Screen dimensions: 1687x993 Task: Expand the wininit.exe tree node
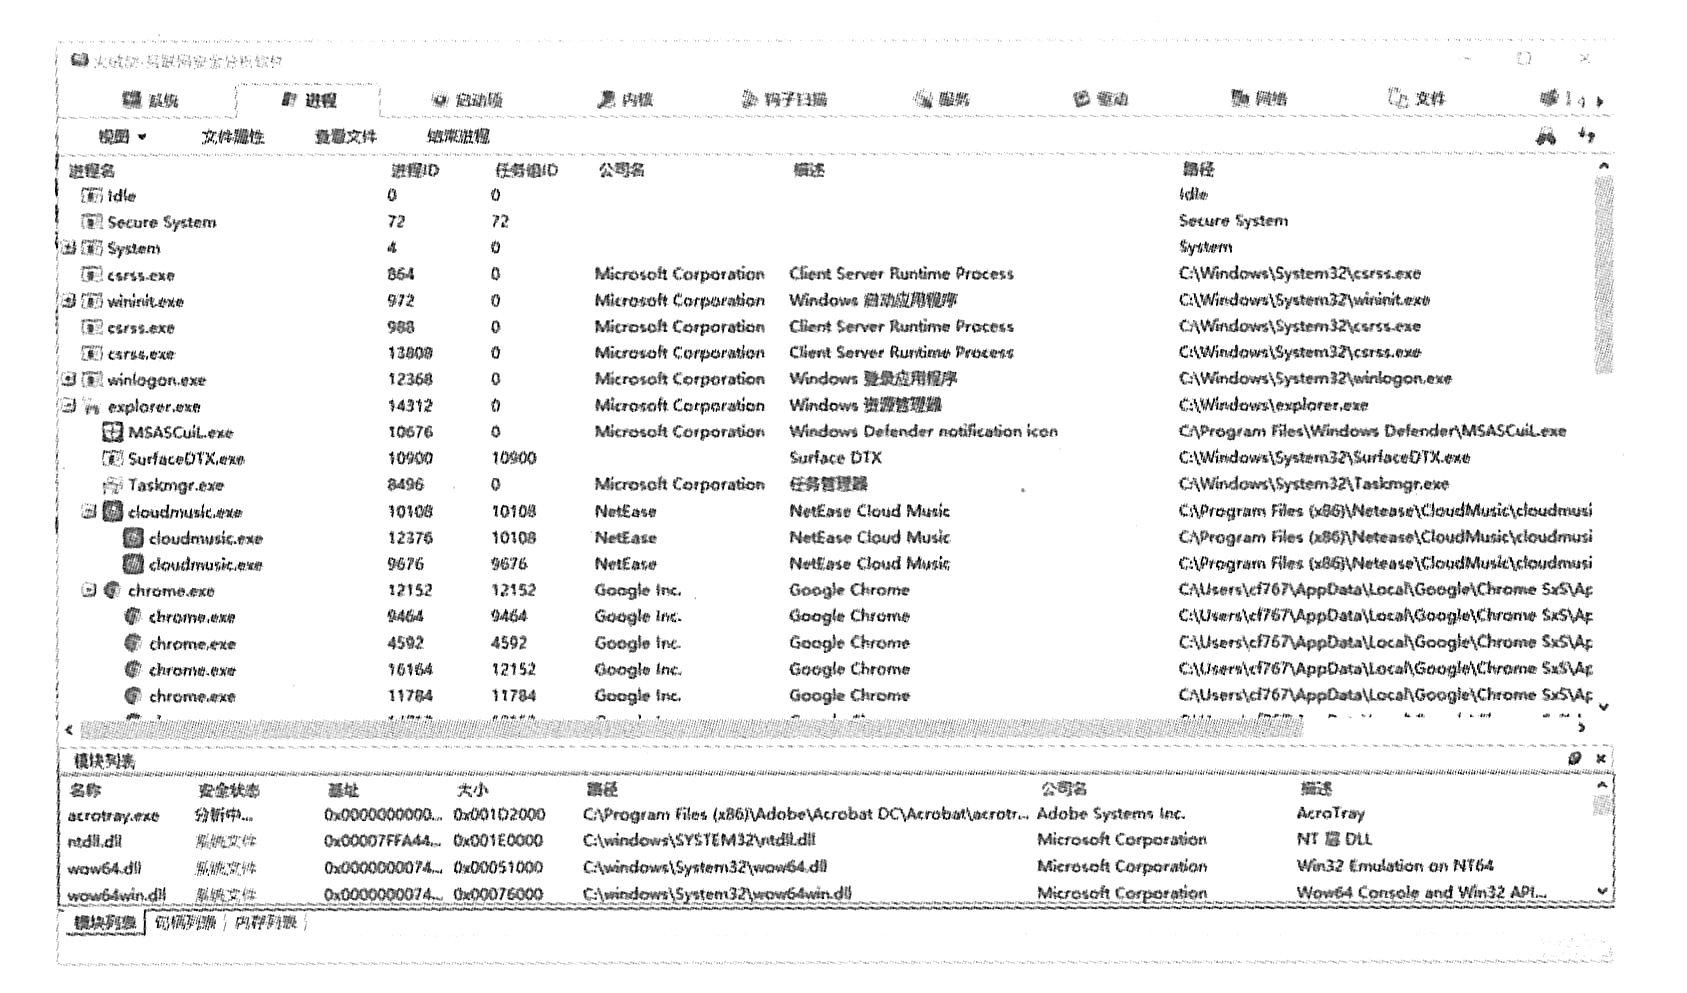tap(69, 301)
